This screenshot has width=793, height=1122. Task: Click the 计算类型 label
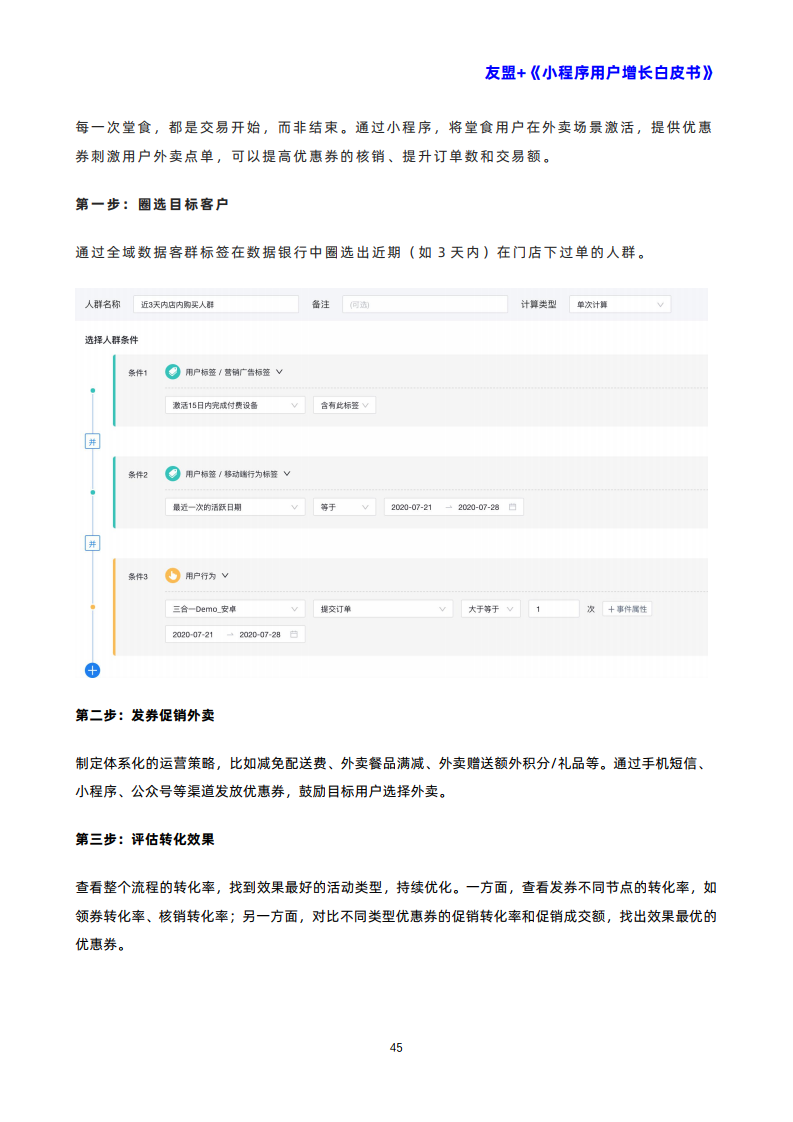coord(538,304)
